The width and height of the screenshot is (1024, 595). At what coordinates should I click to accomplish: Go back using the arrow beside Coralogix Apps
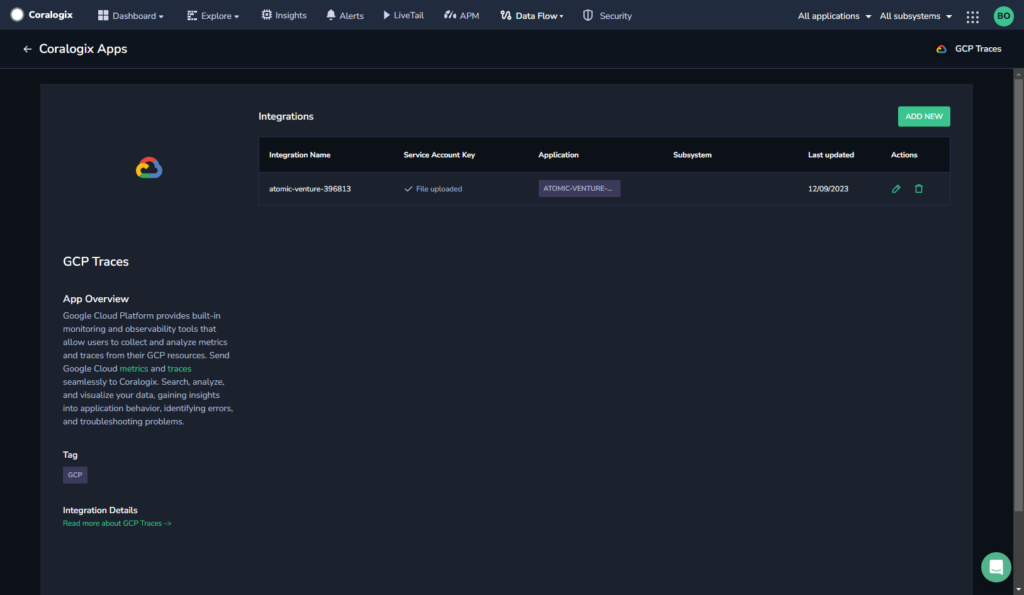pyautogui.click(x=27, y=49)
